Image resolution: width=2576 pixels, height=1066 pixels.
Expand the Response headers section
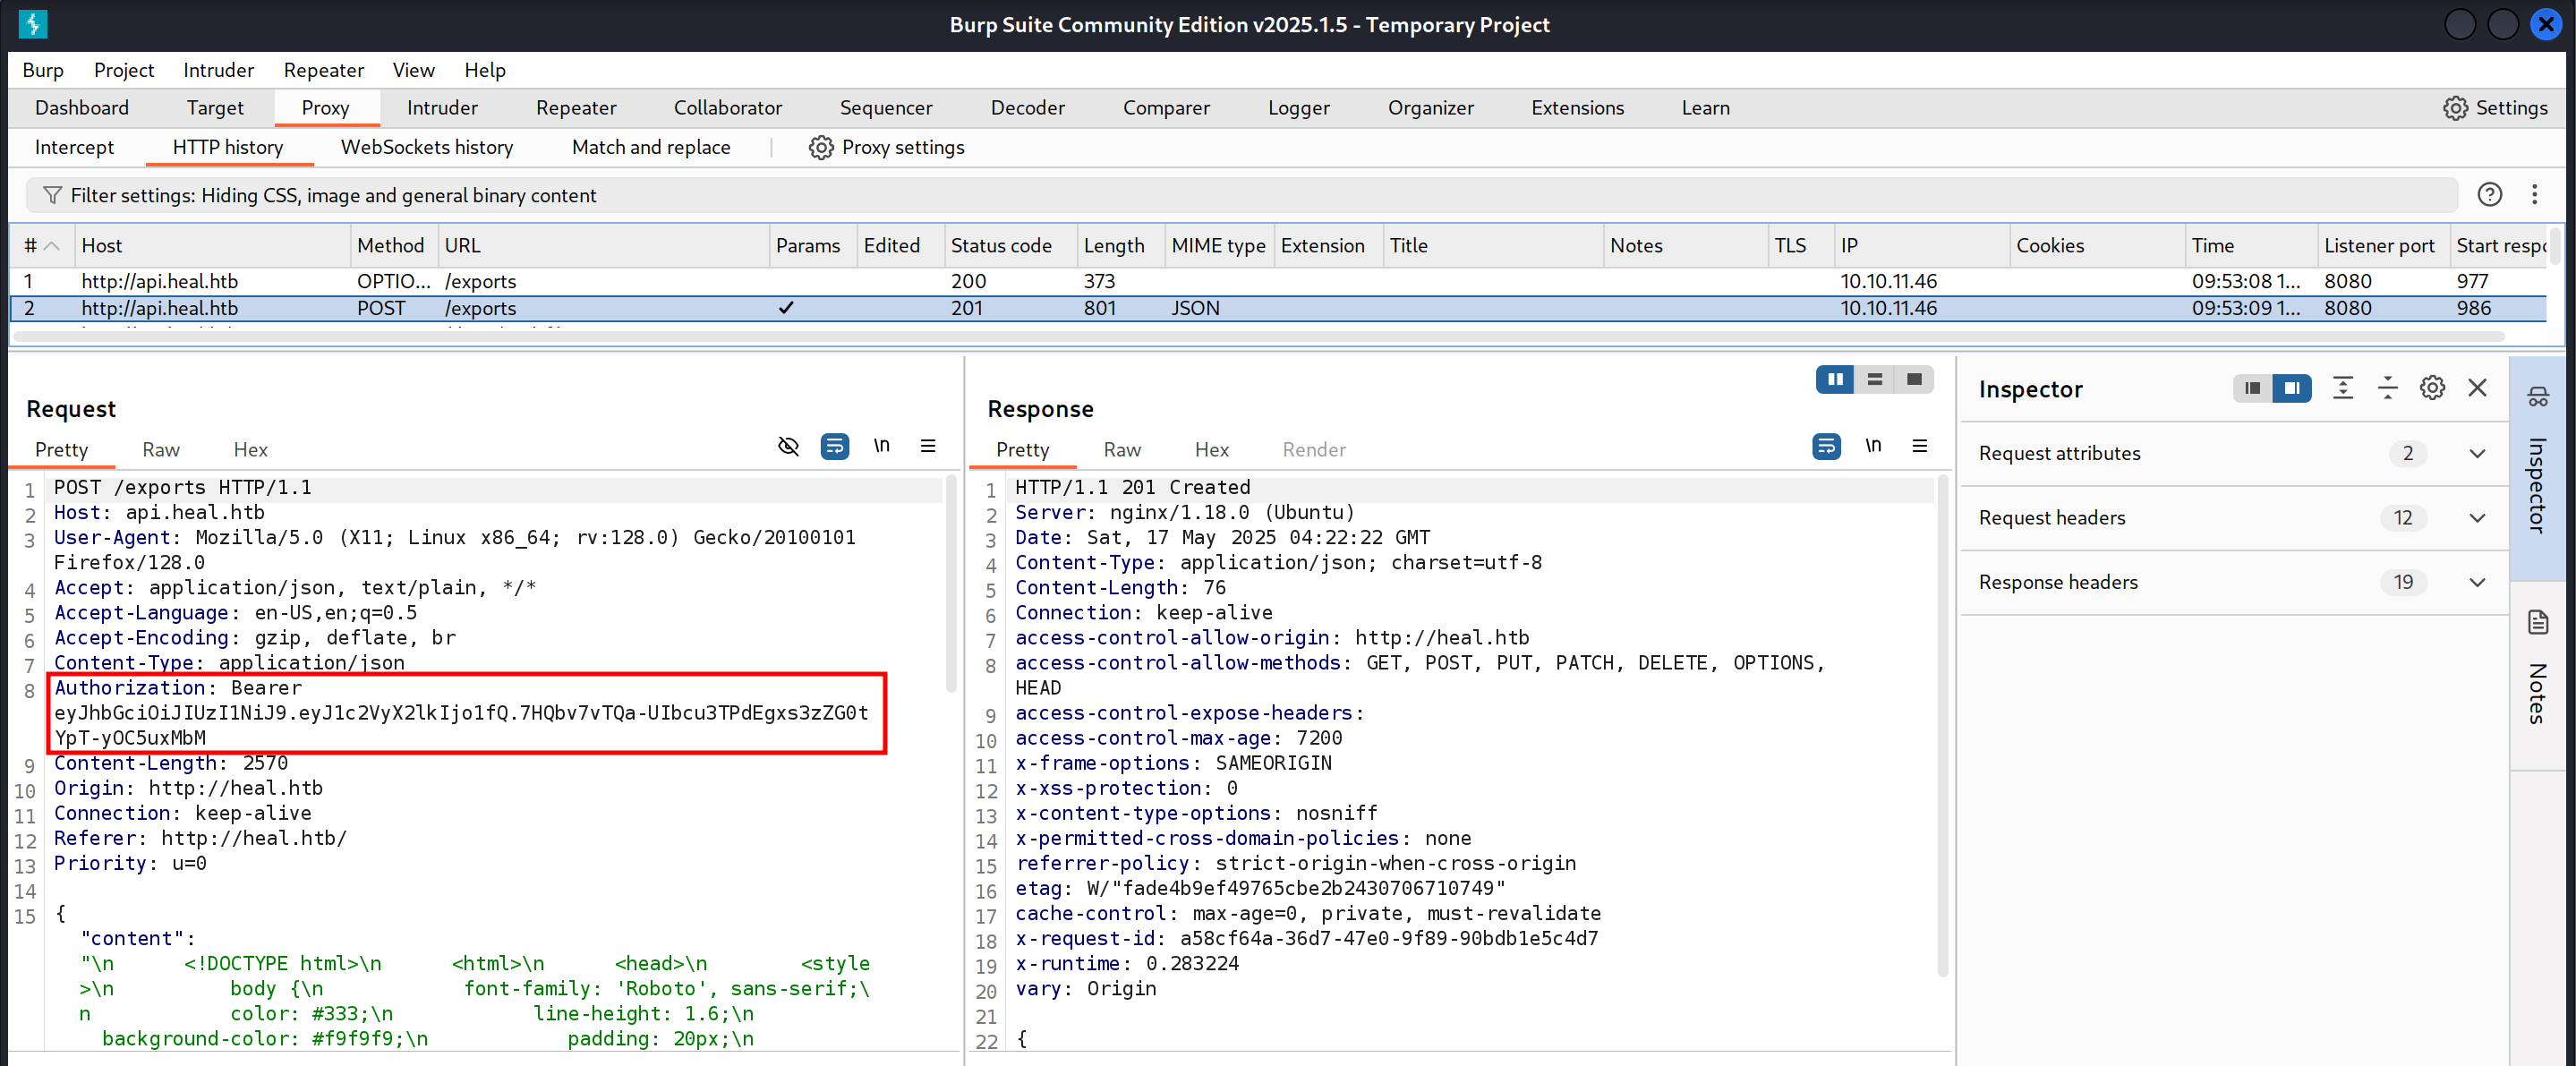[x=2476, y=582]
